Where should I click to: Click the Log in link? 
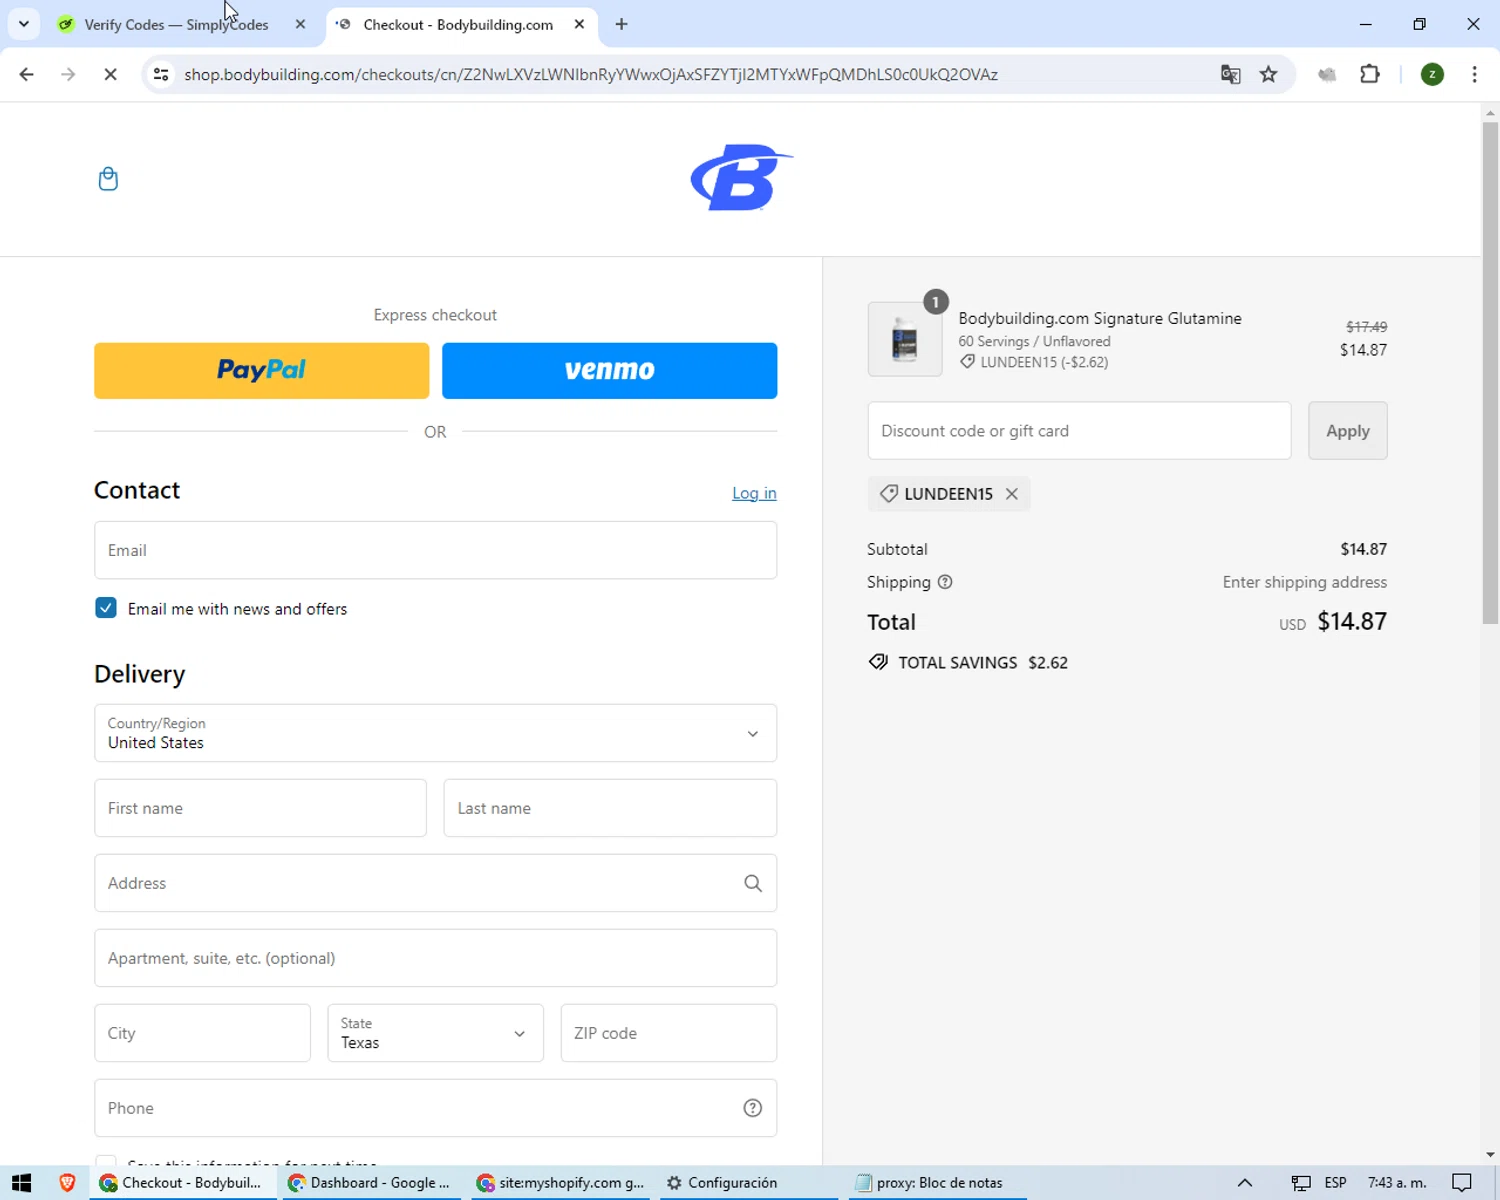tap(754, 493)
